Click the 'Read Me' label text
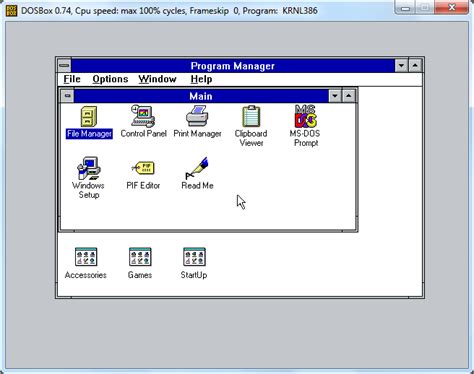The image size is (474, 374). [x=197, y=185]
